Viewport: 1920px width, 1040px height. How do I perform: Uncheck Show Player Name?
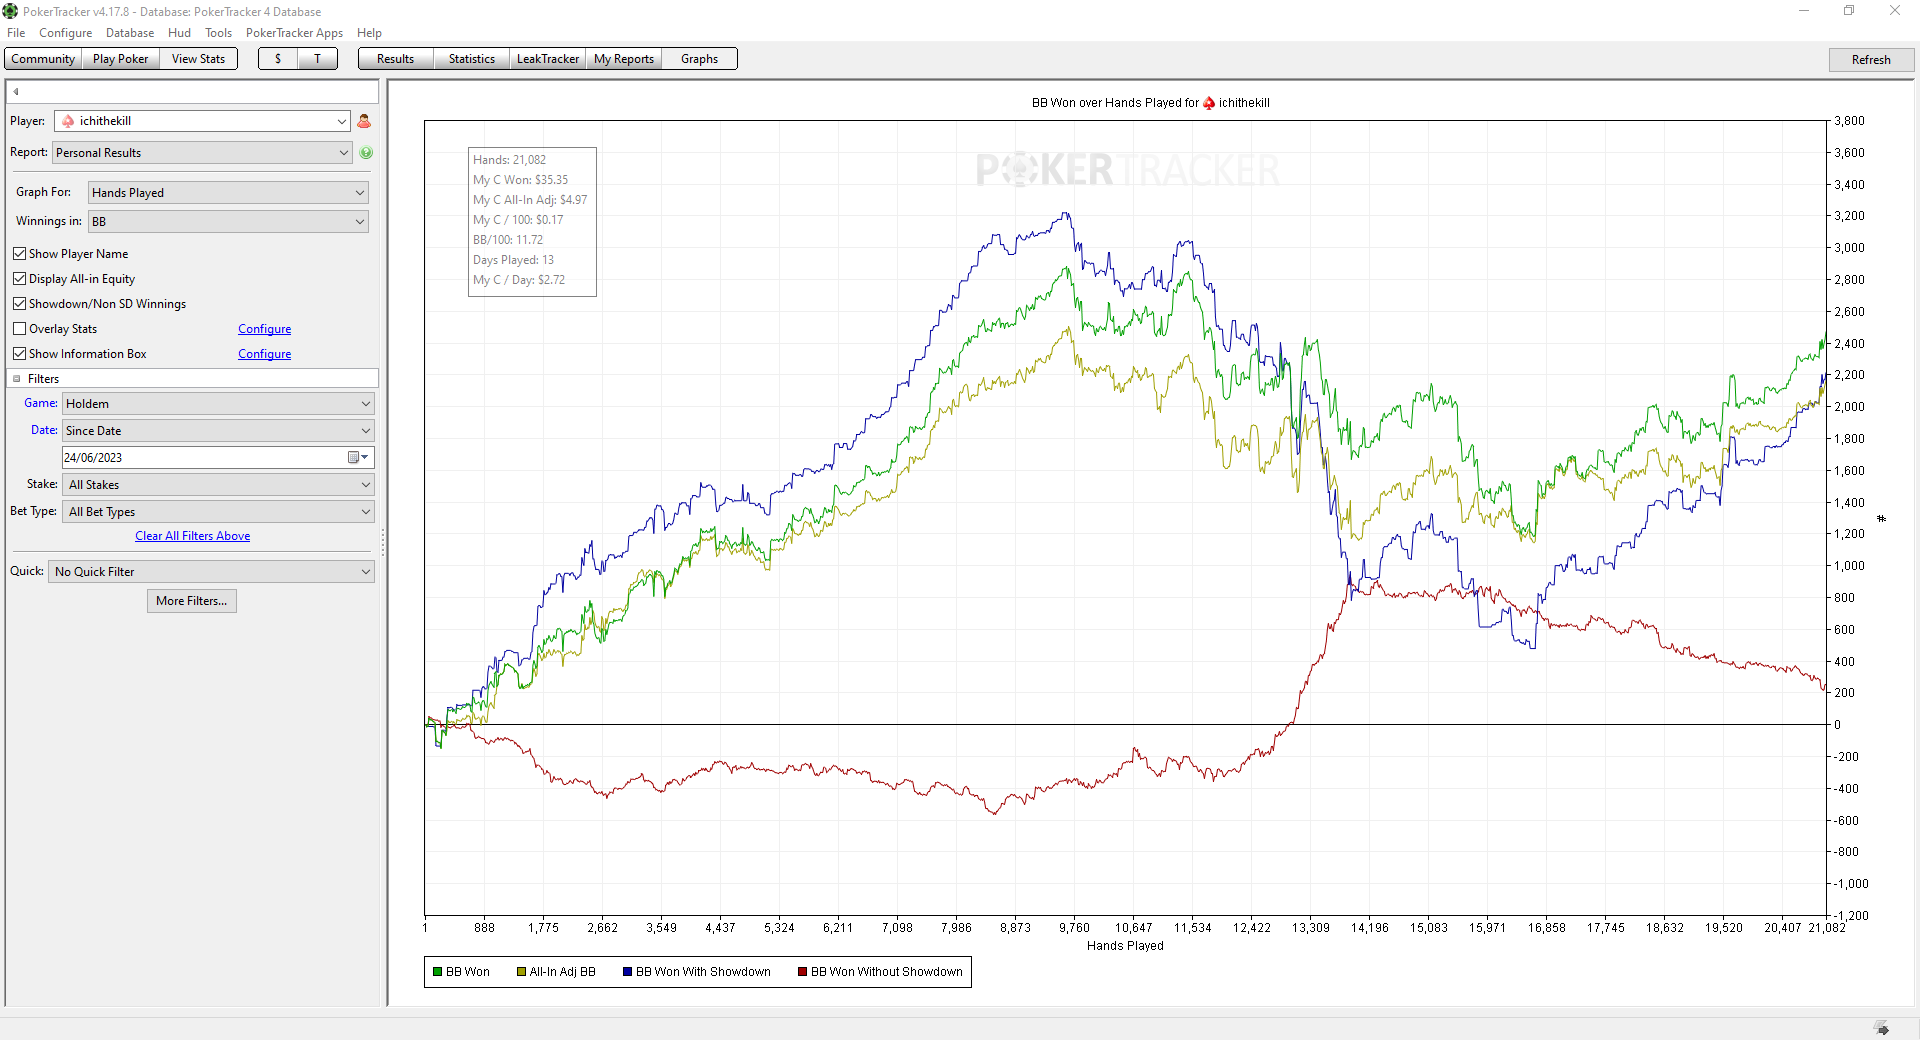click(x=19, y=254)
